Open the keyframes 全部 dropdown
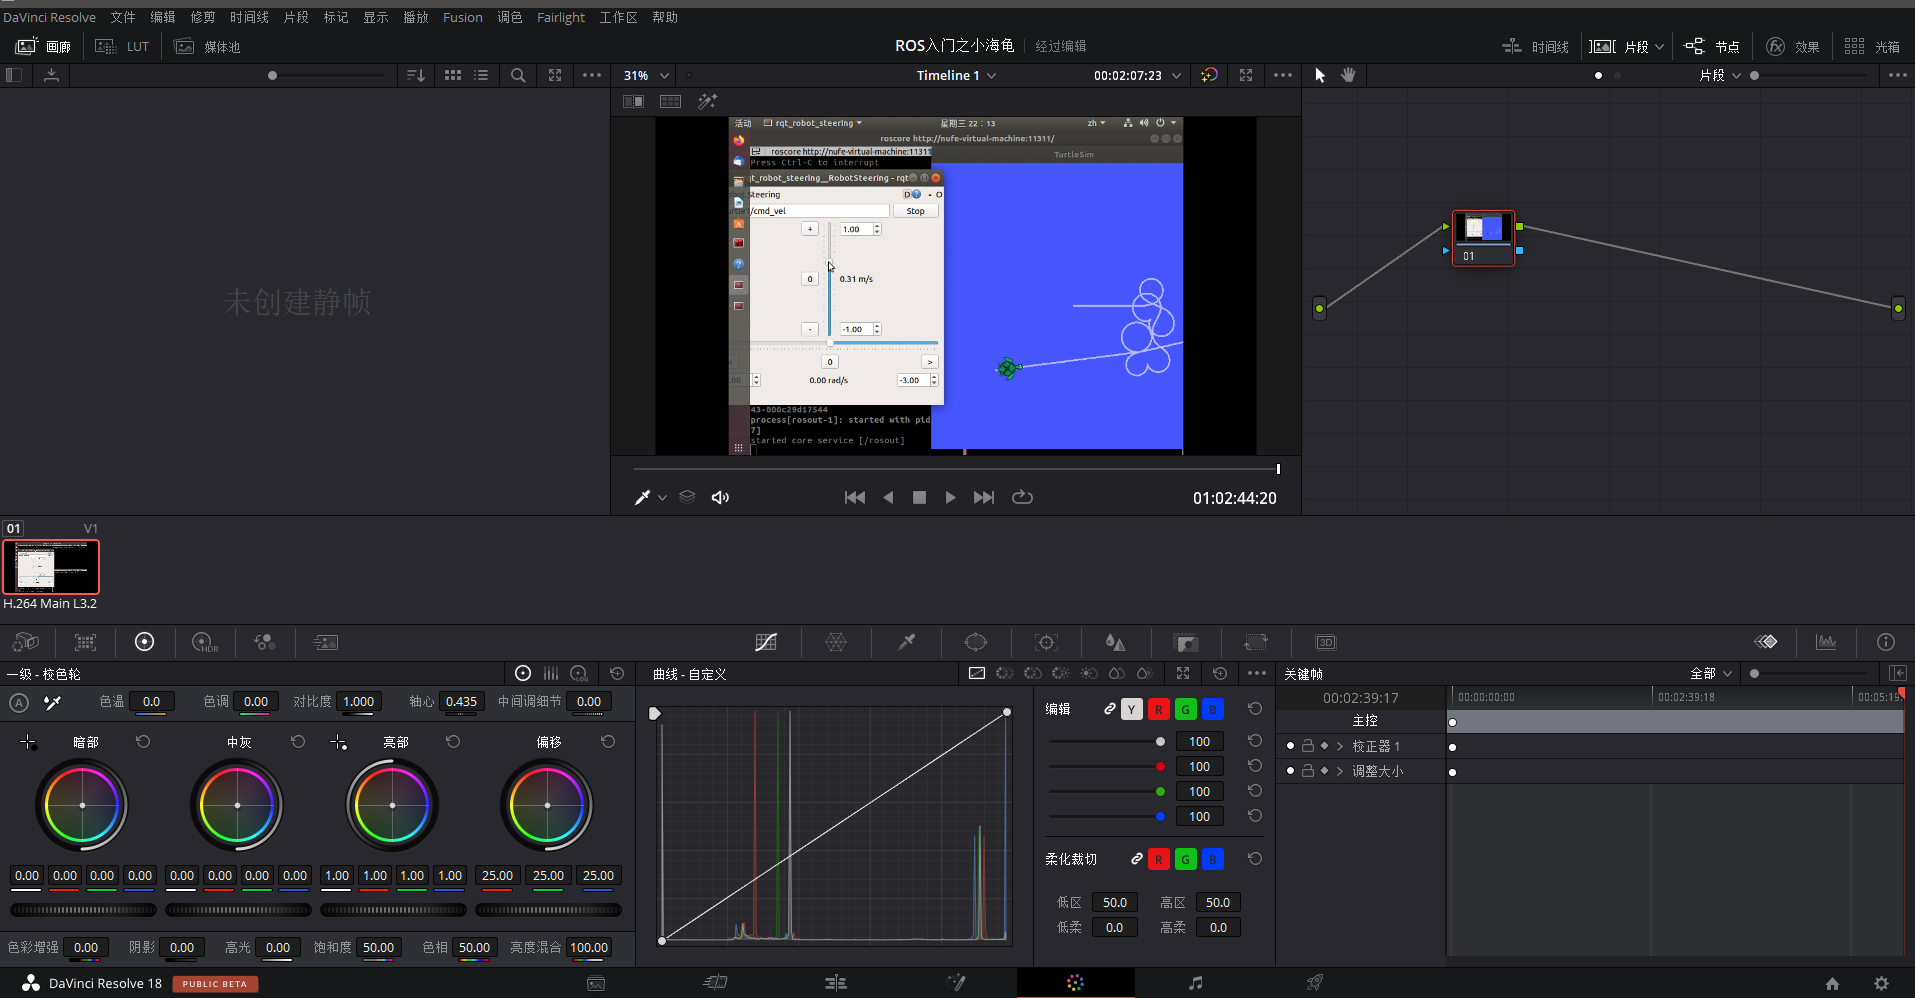The width and height of the screenshot is (1915, 998). (x=1711, y=674)
